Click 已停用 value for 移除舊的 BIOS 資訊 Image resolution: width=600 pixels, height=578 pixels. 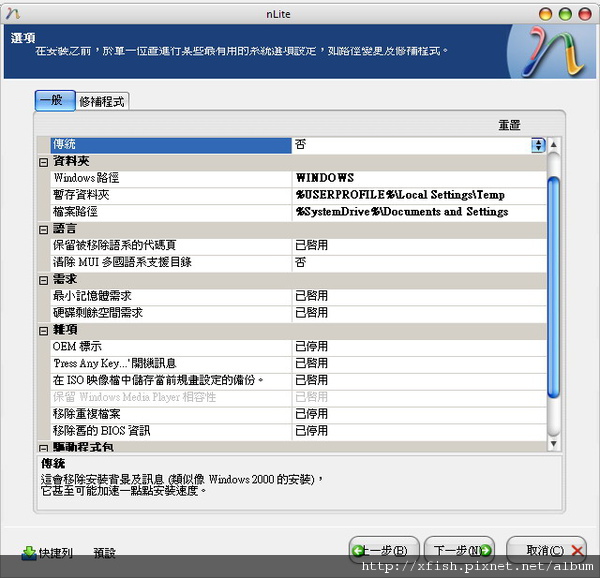tap(311, 431)
